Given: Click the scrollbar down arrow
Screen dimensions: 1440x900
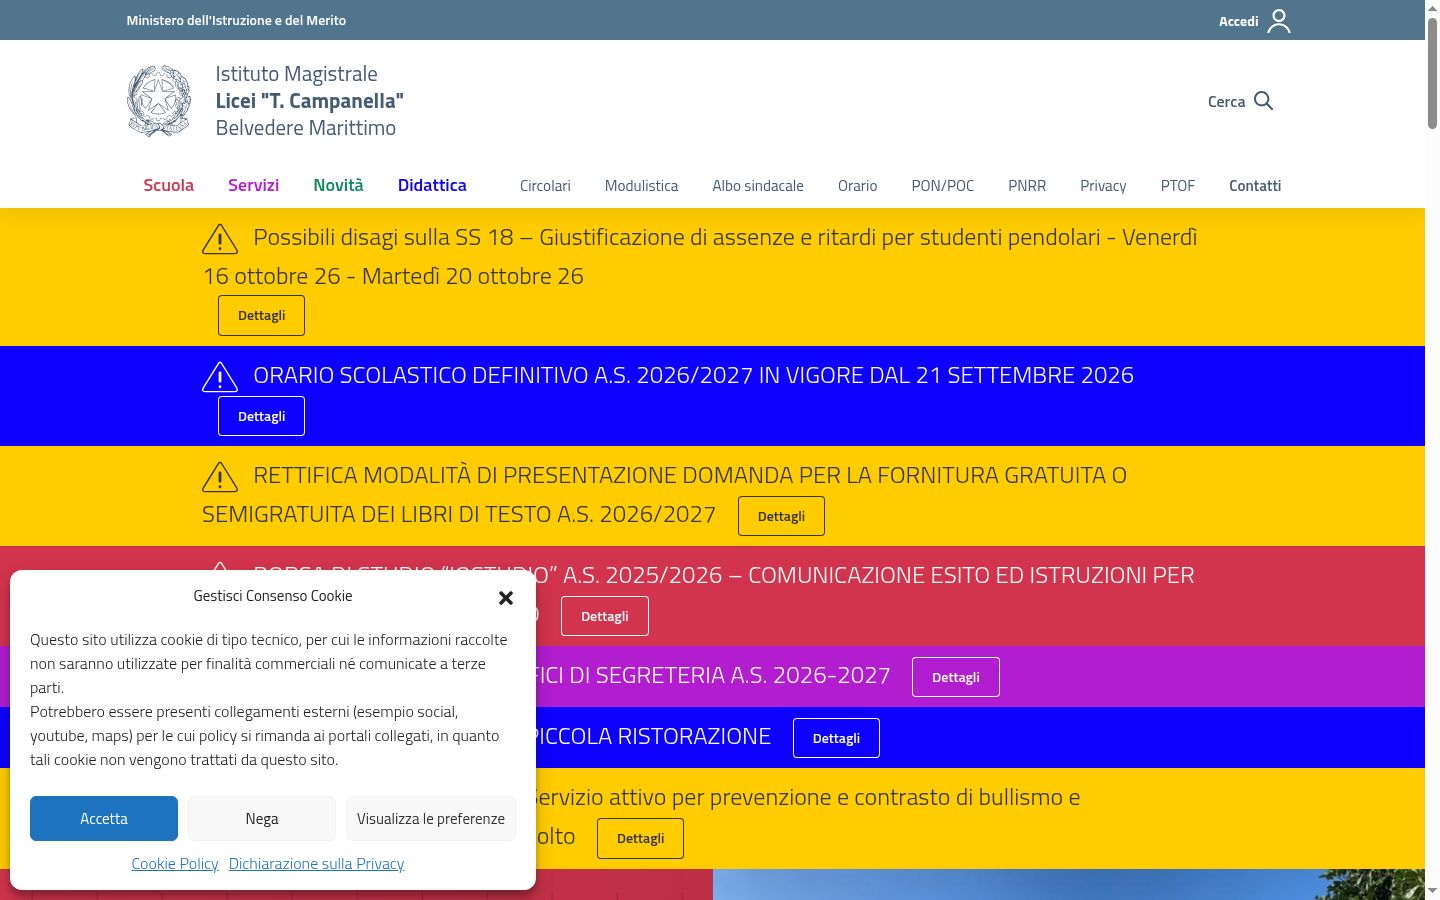Looking at the screenshot, I should pos(1432,890).
